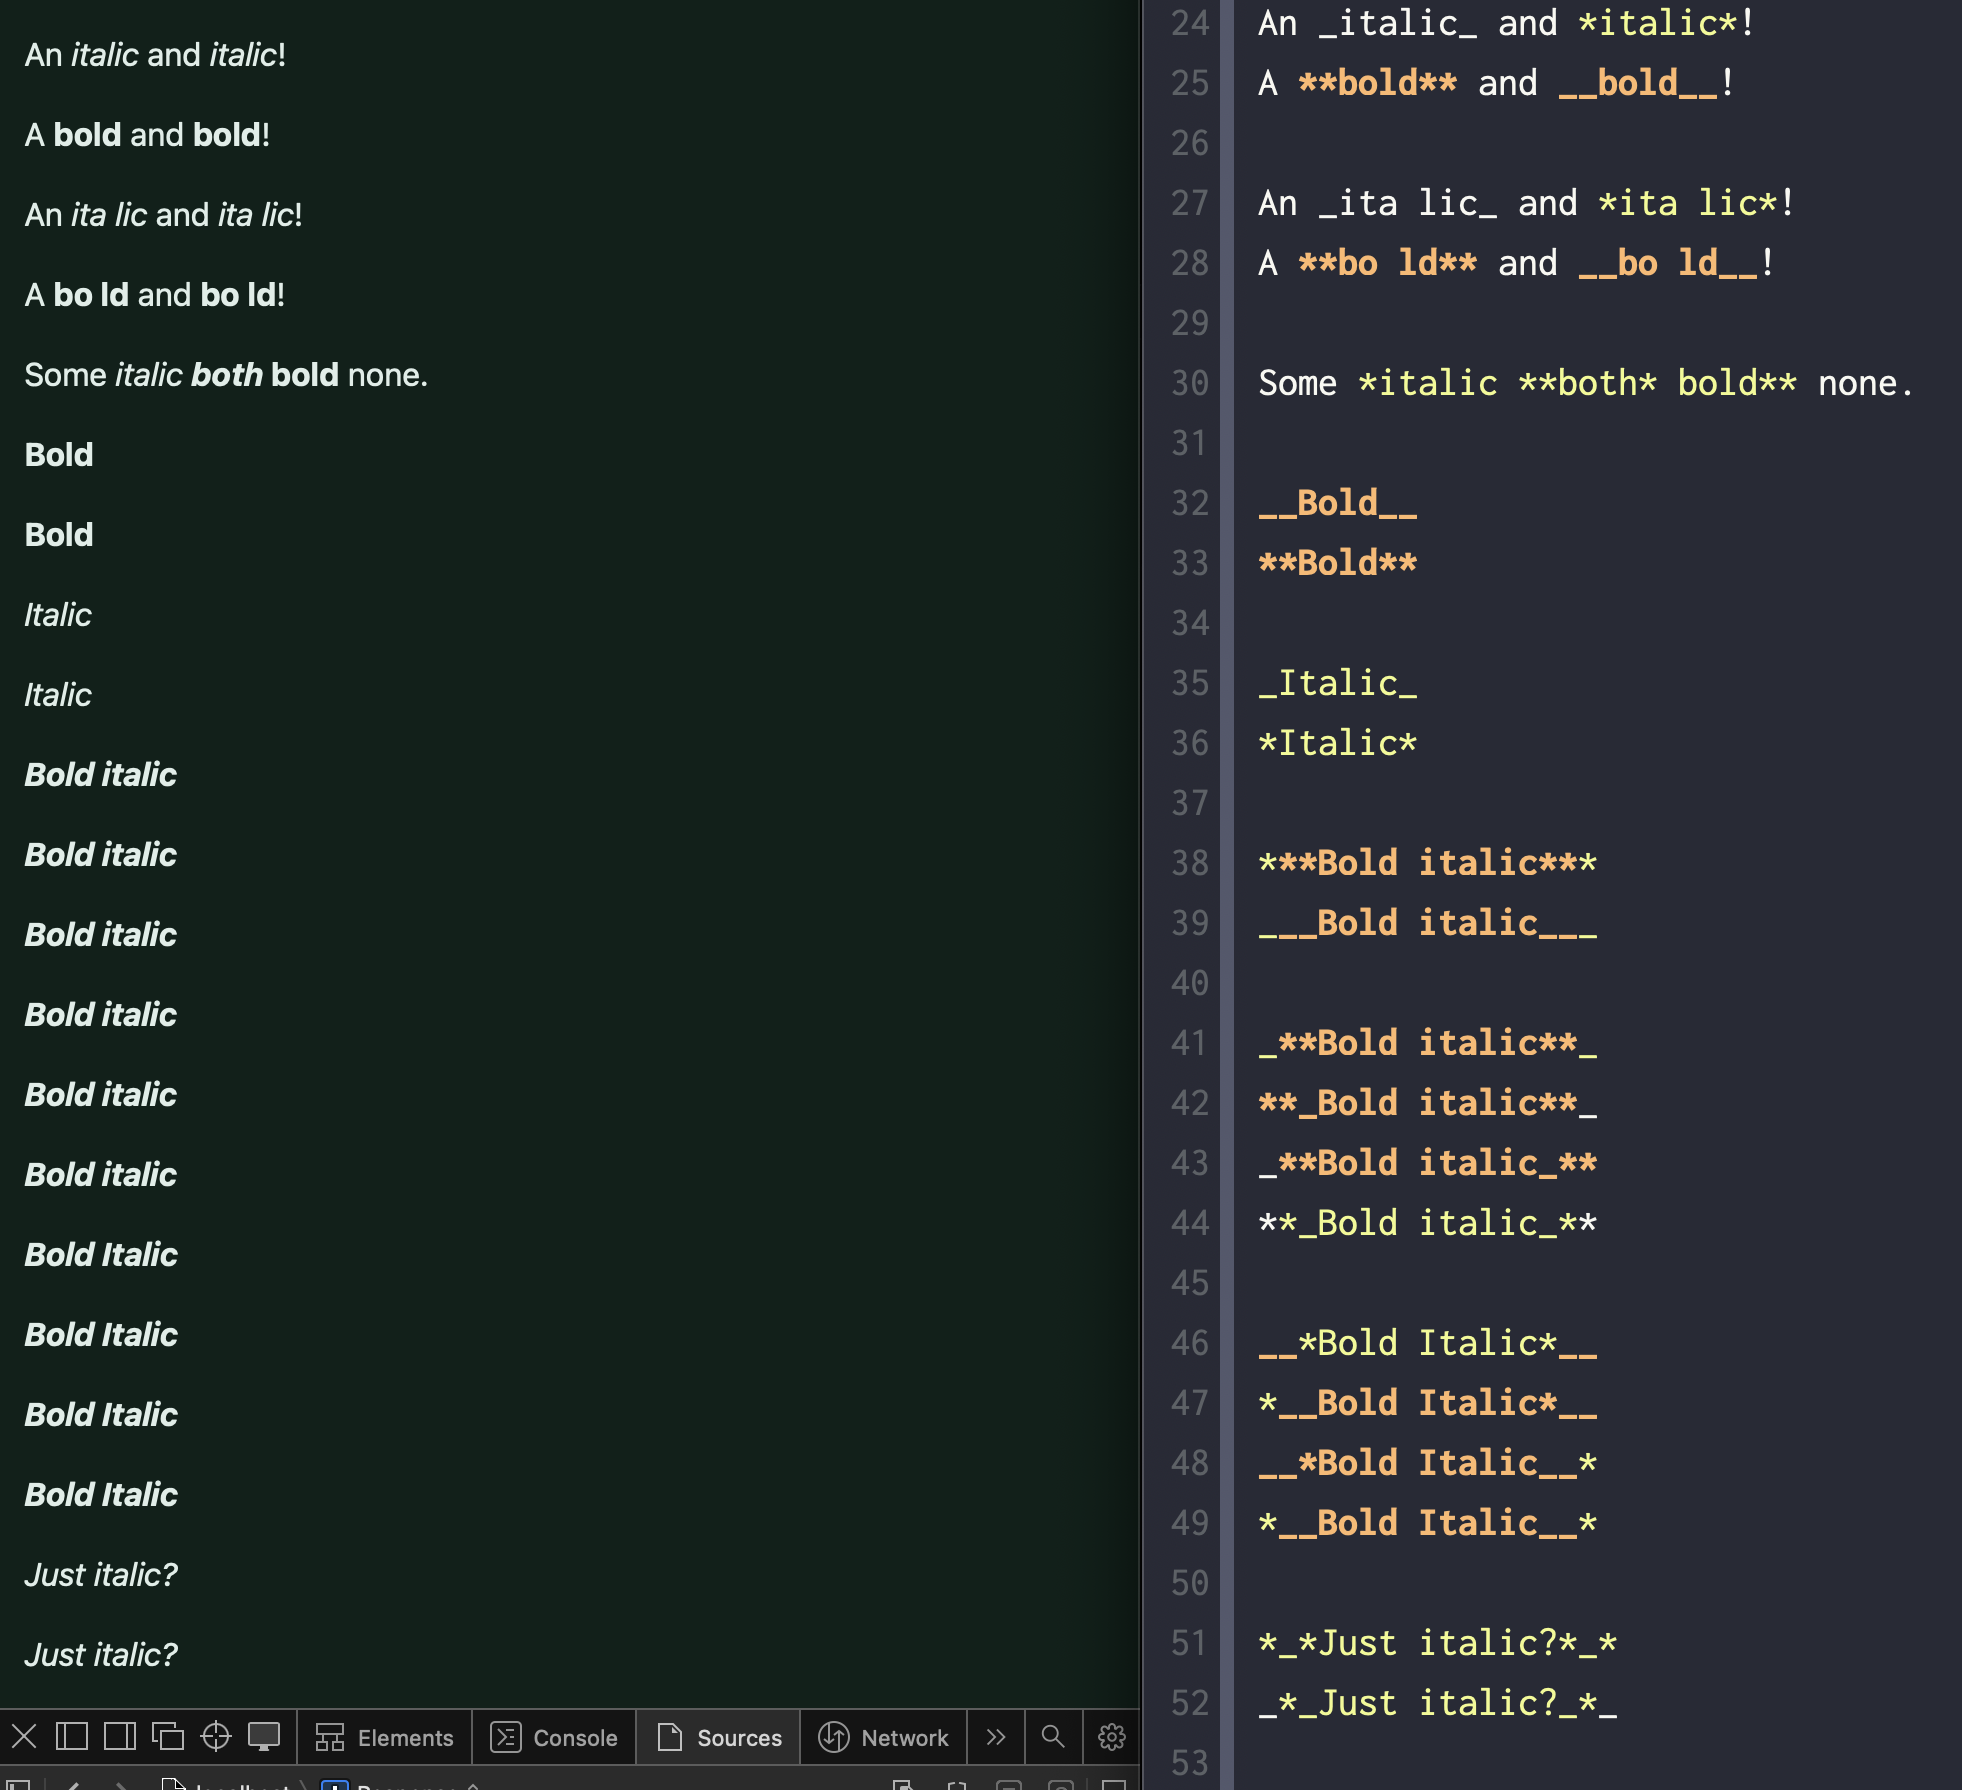The image size is (1962, 1790).
Task: Click the code line '_Italic_' in the editor
Action: (1338, 683)
